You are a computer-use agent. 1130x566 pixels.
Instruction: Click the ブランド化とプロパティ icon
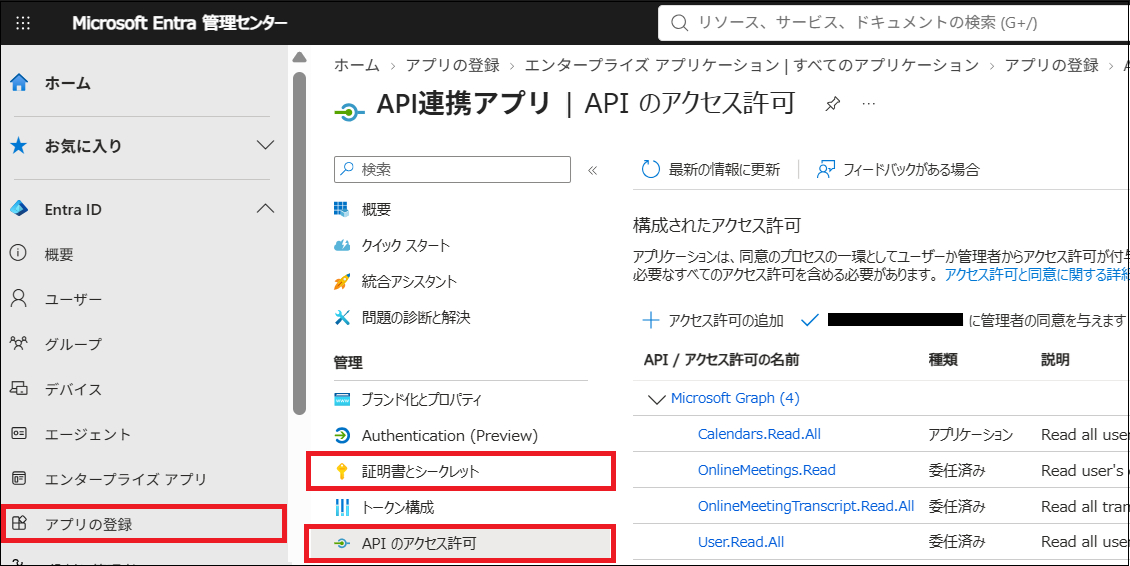pyautogui.click(x=342, y=399)
